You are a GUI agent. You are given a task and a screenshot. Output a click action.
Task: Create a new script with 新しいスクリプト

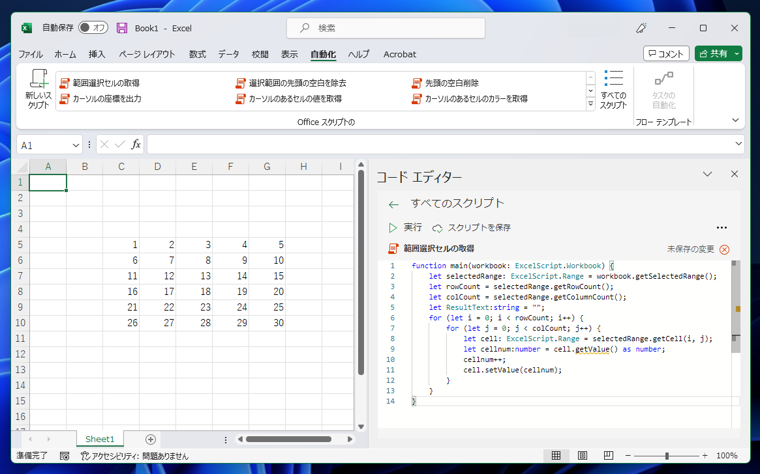click(x=38, y=89)
